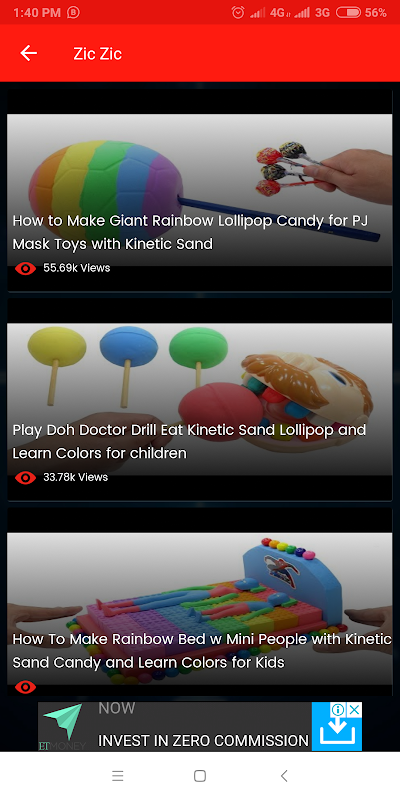
Task: Tap the Android back navigation chevron
Action: tap(284, 776)
